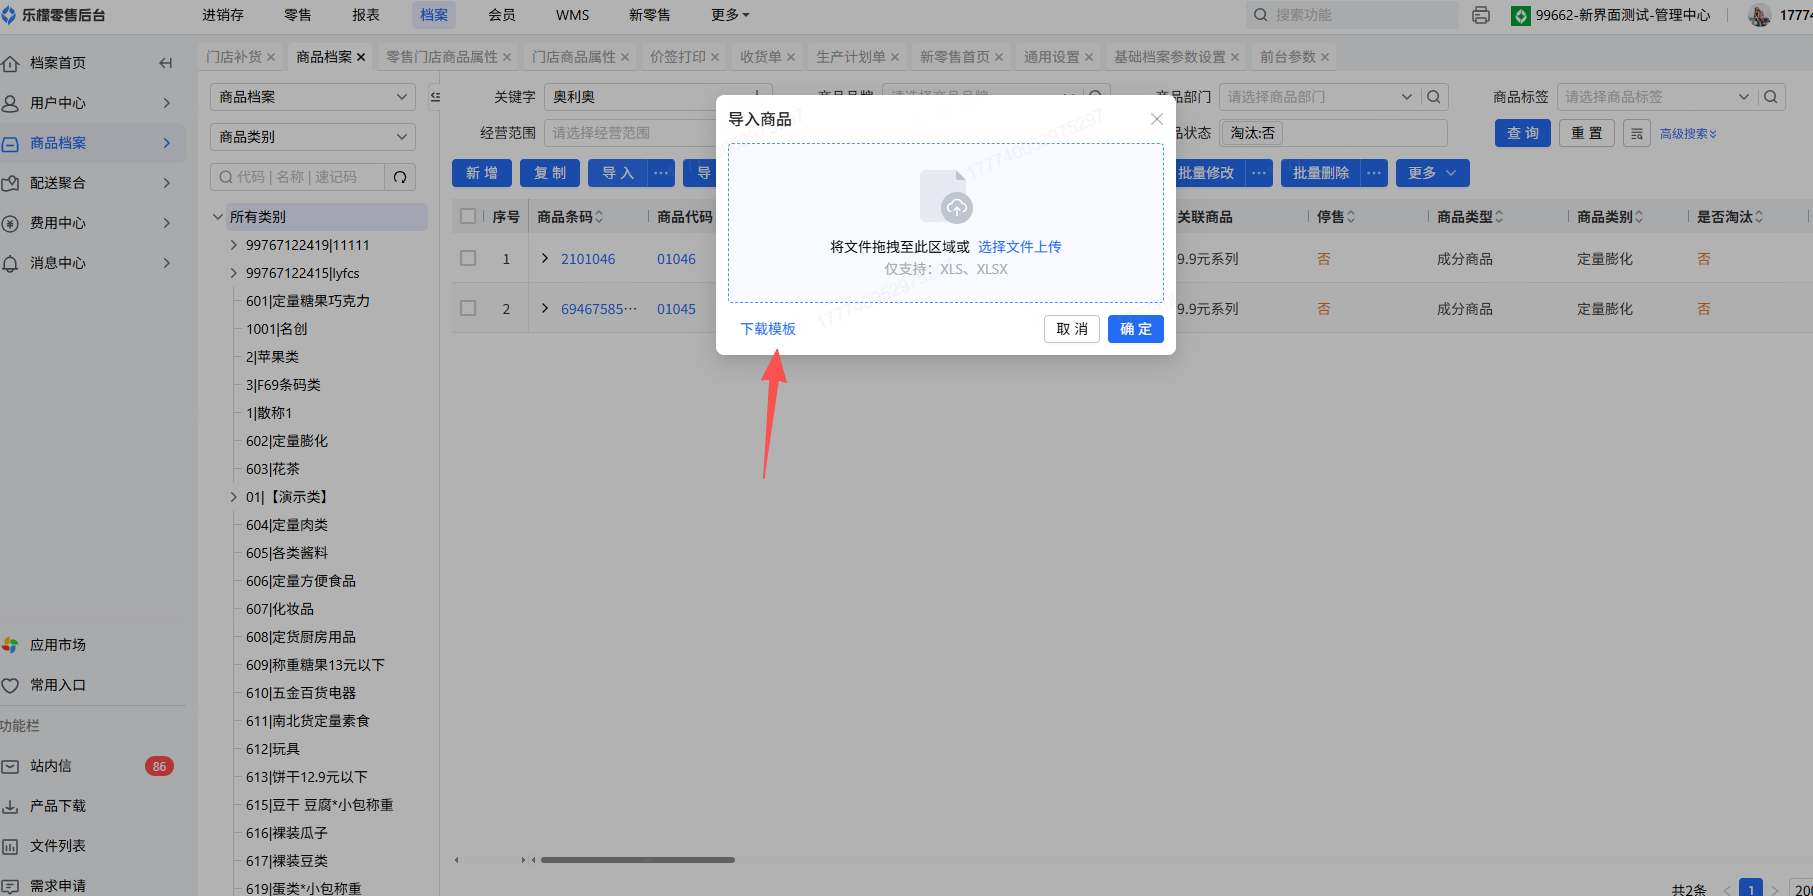1813x896 pixels.
Task: Click the 重置 button
Action: (1587, 133)
